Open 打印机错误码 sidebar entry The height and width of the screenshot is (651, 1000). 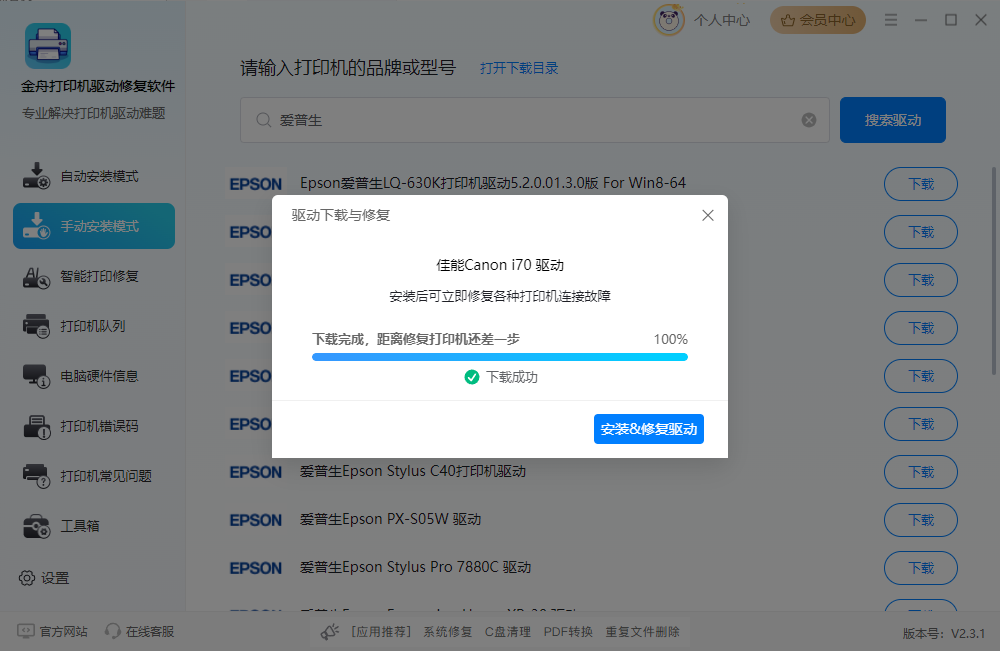94,426
